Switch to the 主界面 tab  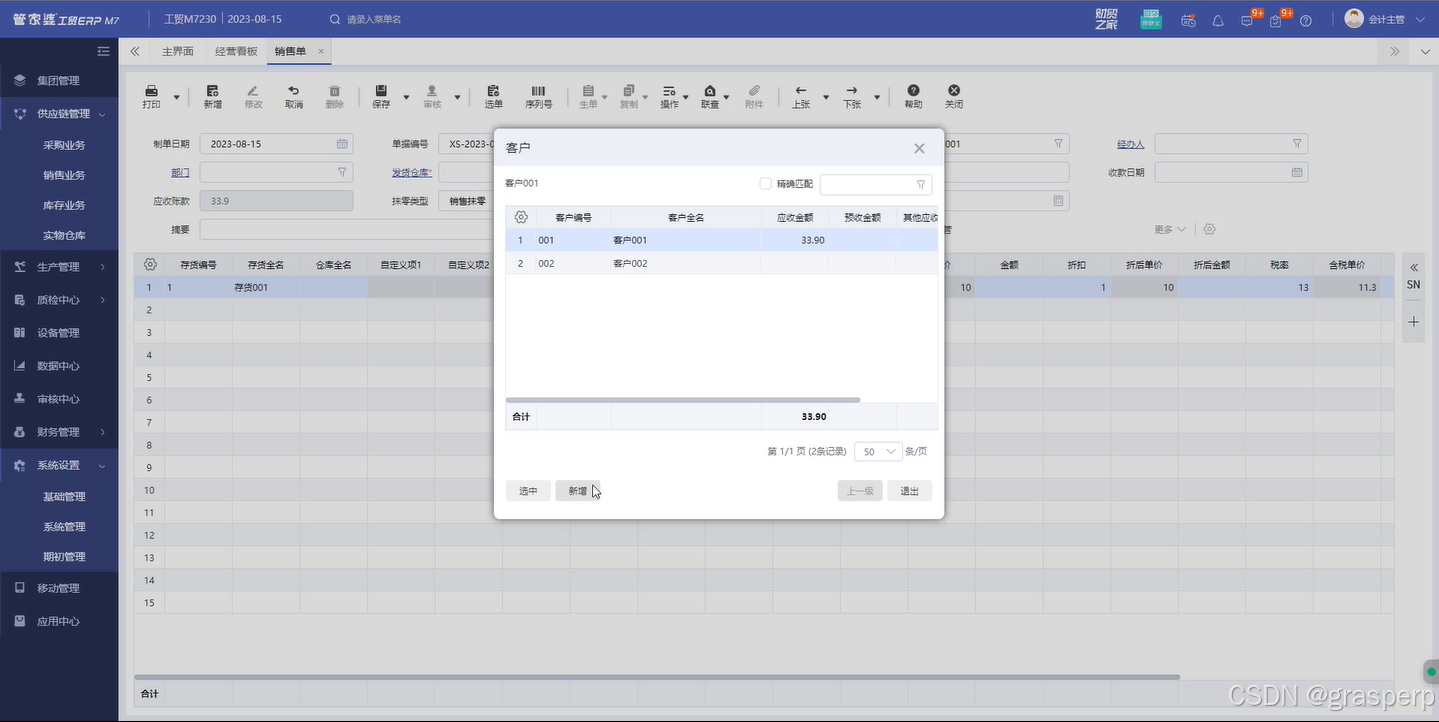[x=178, y=51]
